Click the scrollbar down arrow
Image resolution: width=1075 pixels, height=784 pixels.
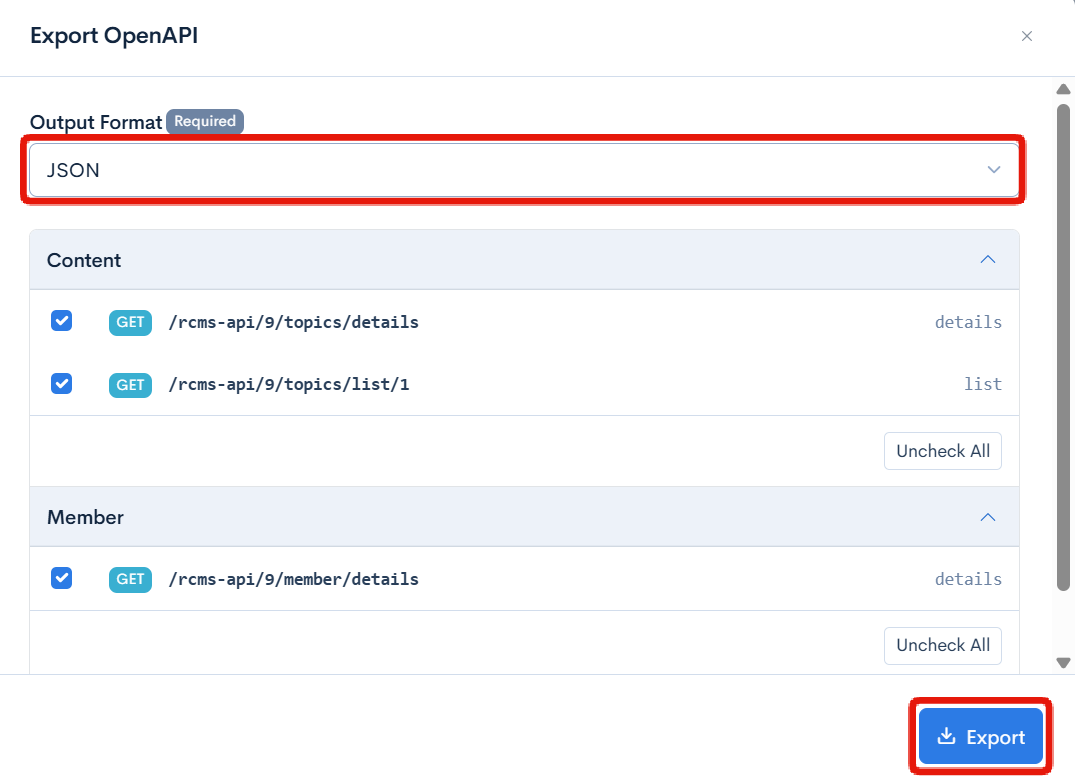1063,662
